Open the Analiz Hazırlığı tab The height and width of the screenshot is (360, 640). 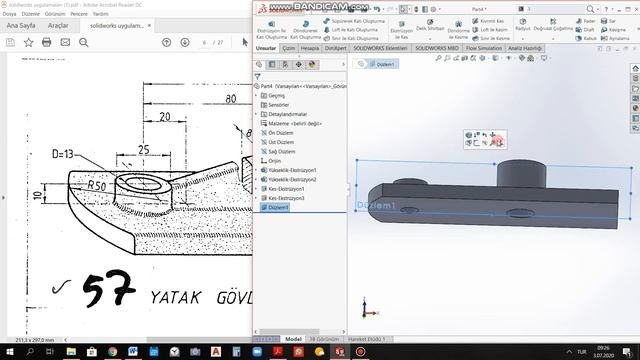tap(524, 48)
